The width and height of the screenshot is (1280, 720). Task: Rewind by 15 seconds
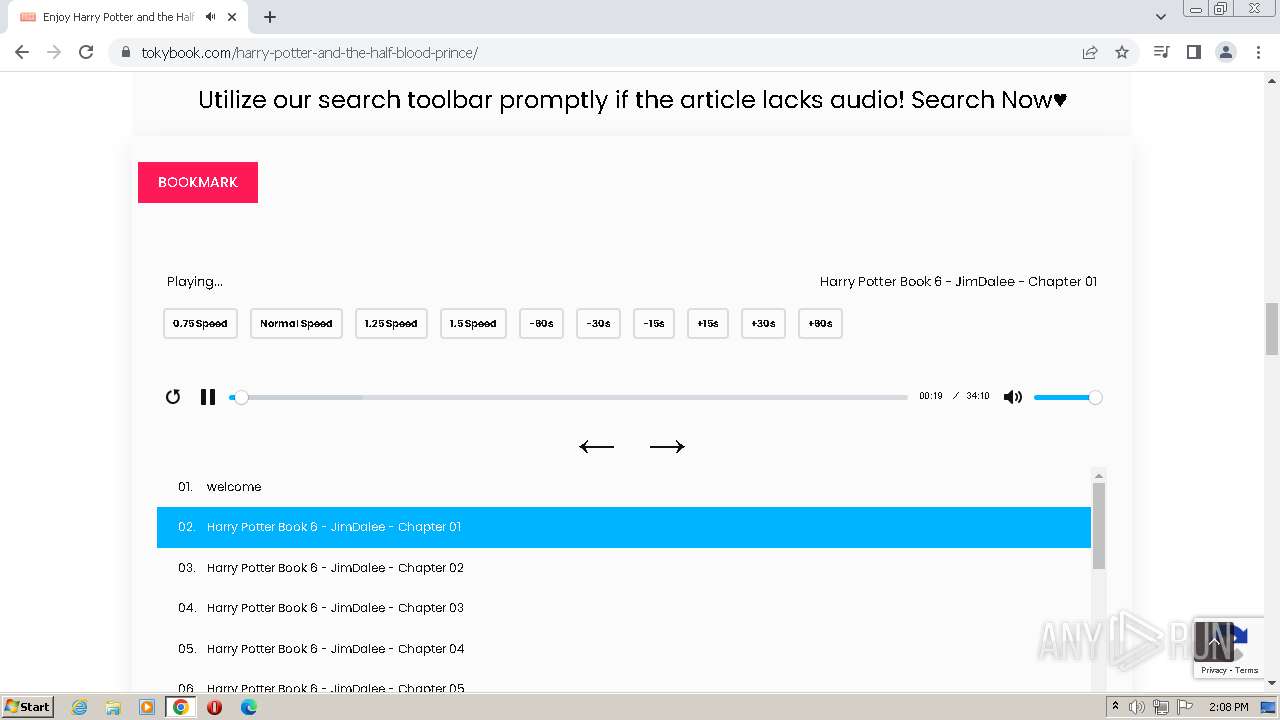pos(654,323)
